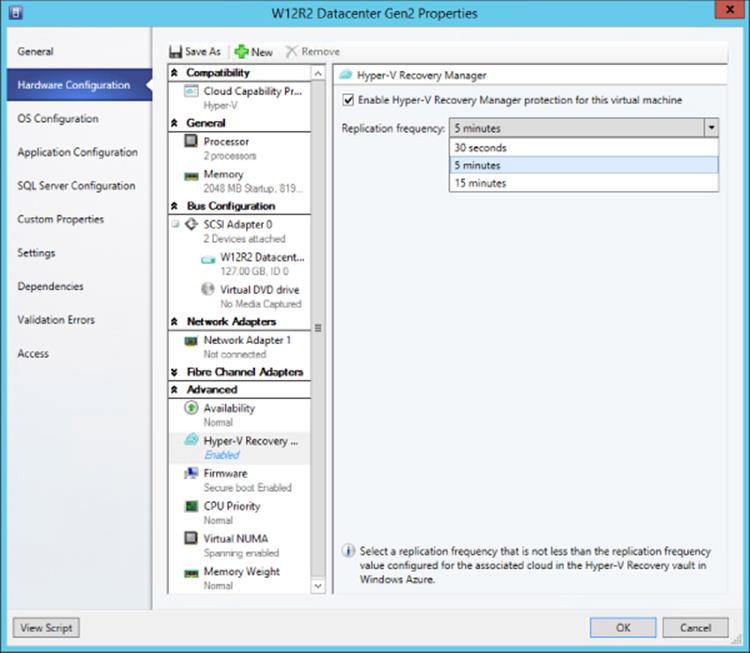Click the Remove X icon
Viewport: 750px width, 653px height.
pos(291,52)
